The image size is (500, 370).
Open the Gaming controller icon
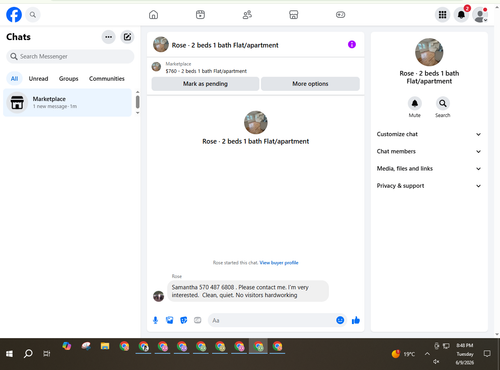tap(340, 15)
